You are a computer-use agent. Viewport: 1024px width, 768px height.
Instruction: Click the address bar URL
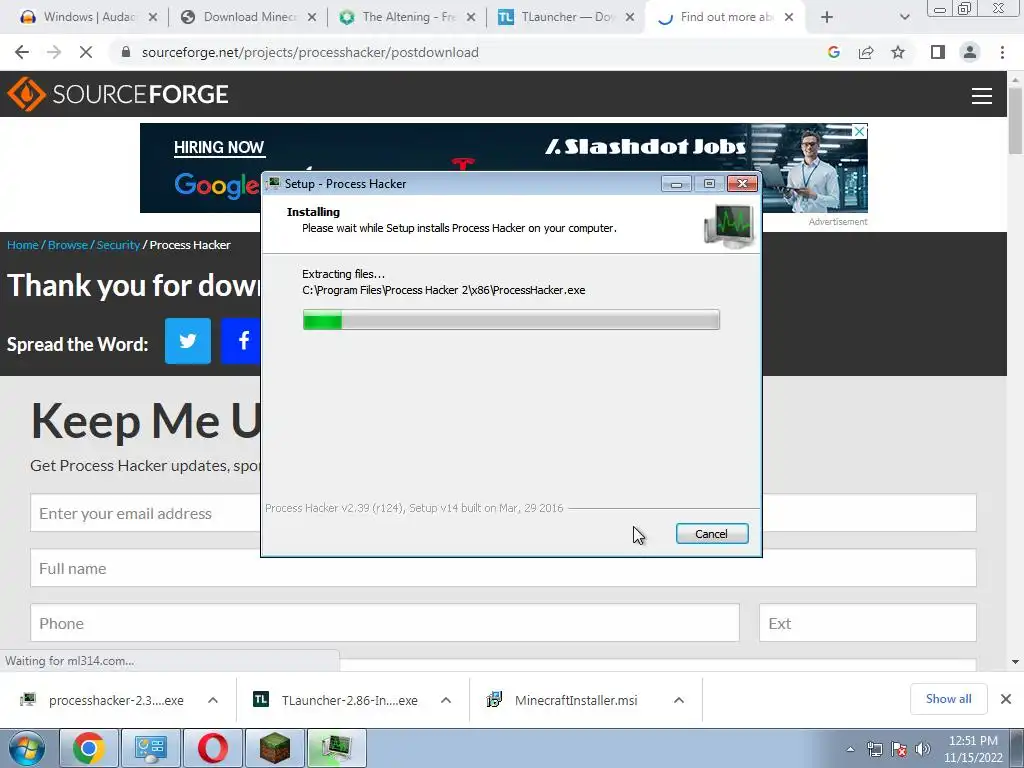[310, 52]
